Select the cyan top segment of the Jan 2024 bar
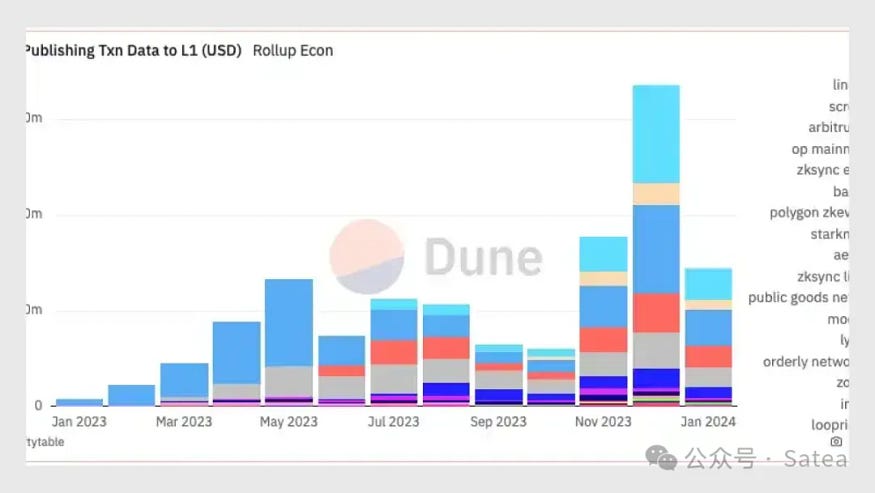This screenshot has height=493, width=875. click(708, 284)
